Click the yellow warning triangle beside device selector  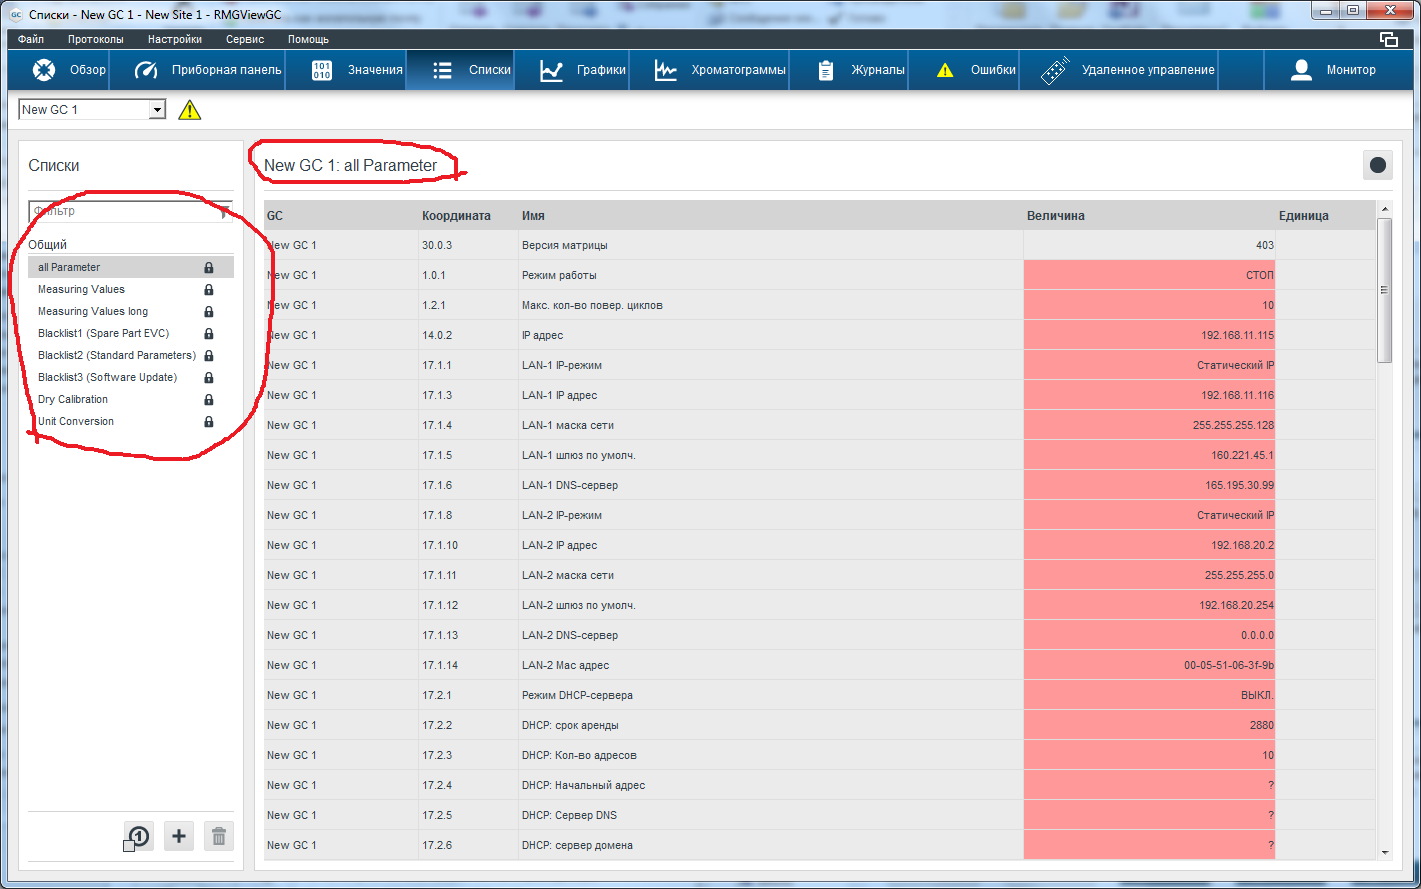click(189, 110)
